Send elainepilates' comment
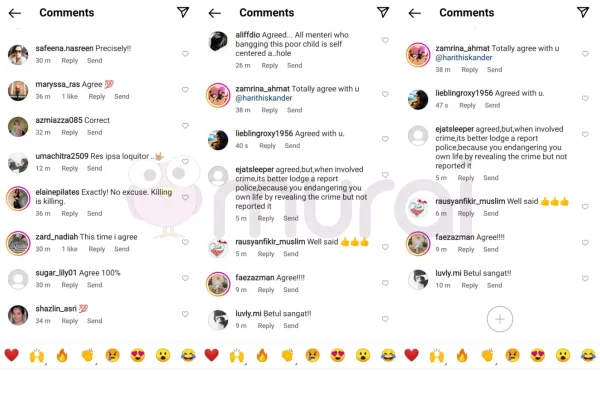The width and height of the screenshot is (600, 400). [x=95, y=213]
